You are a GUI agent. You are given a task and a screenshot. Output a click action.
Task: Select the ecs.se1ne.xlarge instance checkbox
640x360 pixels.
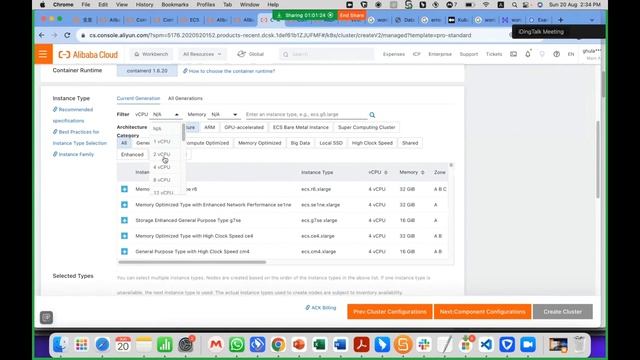pos(124,204)
